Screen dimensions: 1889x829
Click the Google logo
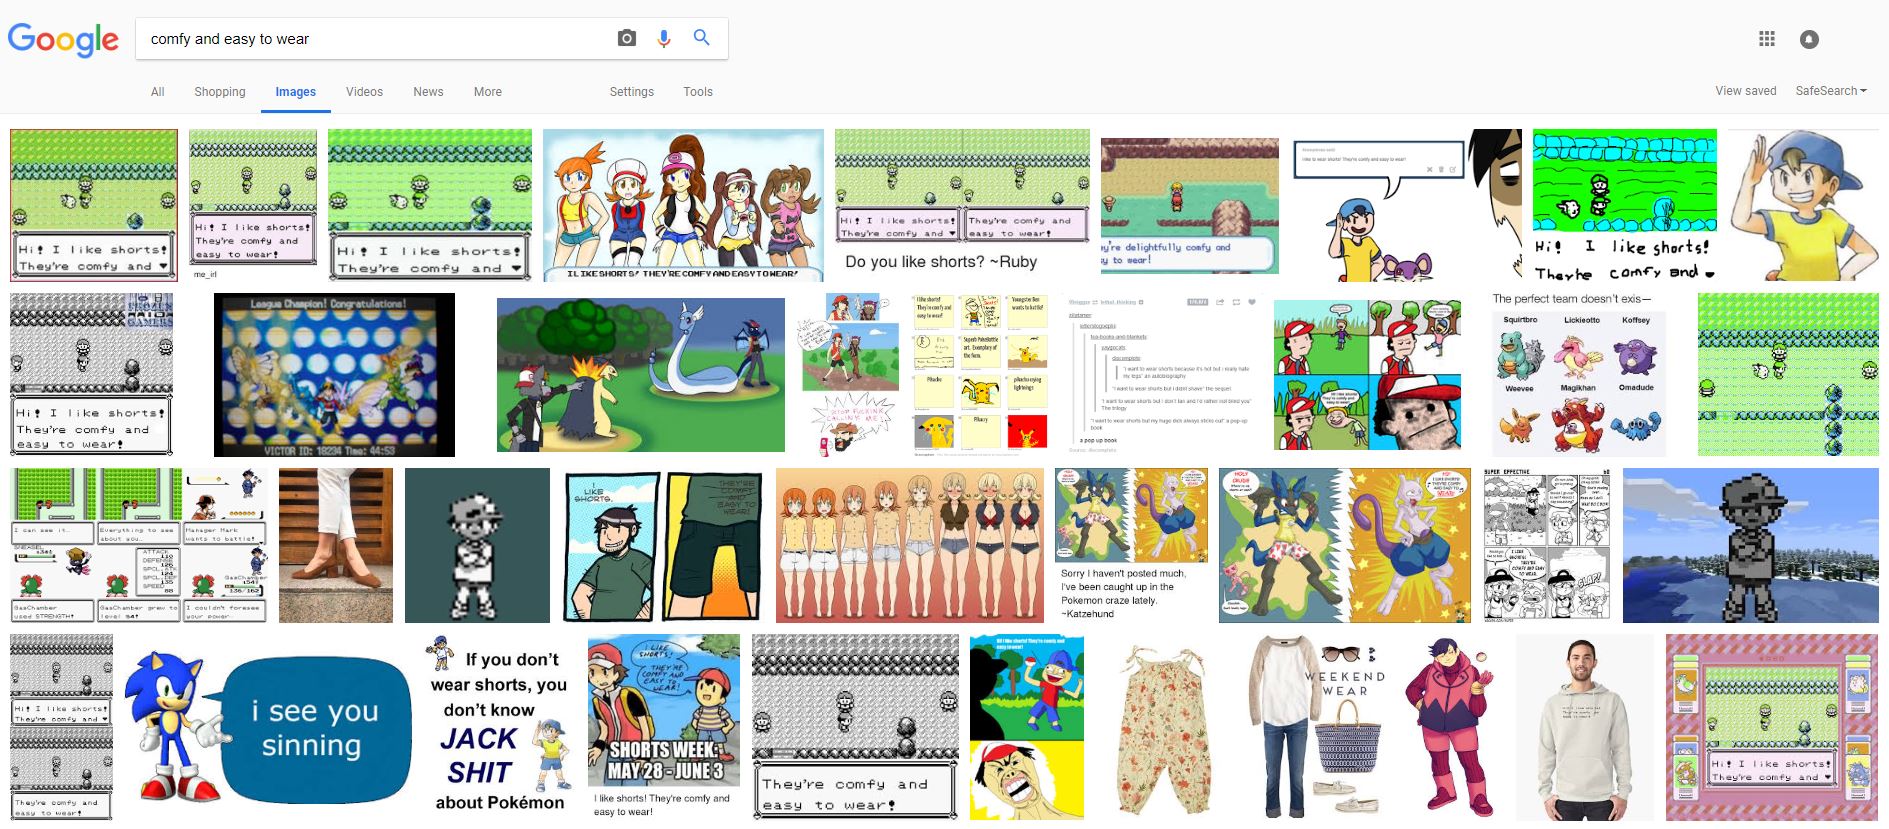(x=63, y=39)
